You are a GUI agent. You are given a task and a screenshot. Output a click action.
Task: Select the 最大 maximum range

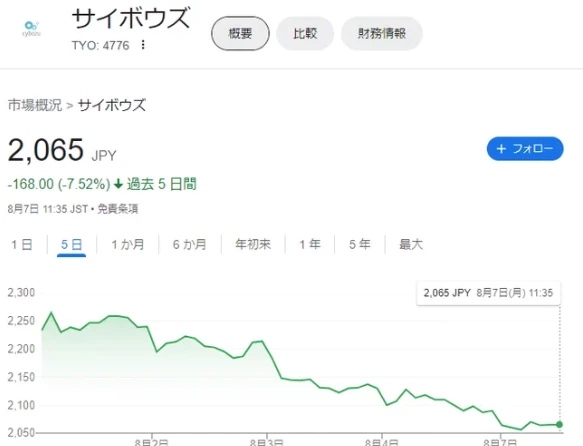click(411, 245)
